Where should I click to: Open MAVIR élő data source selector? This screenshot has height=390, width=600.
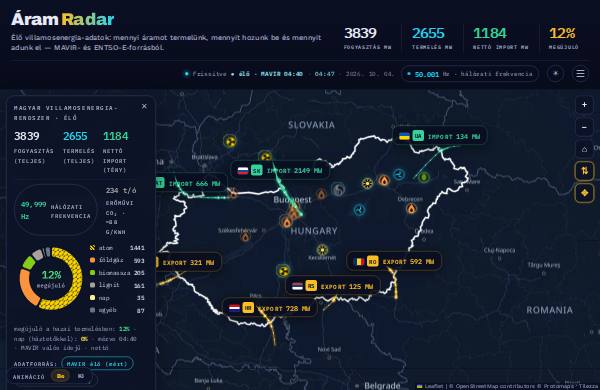click(x=98, y=364)
